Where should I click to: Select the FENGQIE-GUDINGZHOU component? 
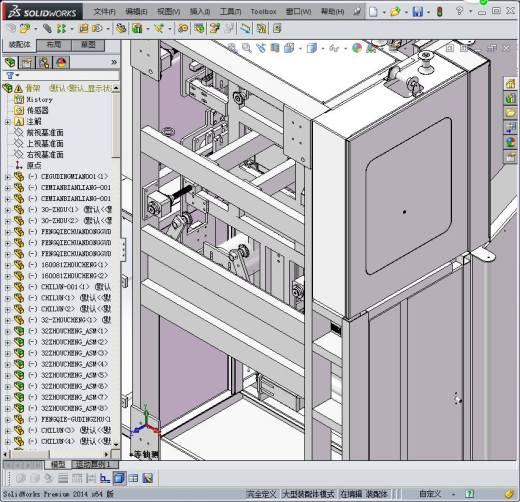(x=76, y=419)
